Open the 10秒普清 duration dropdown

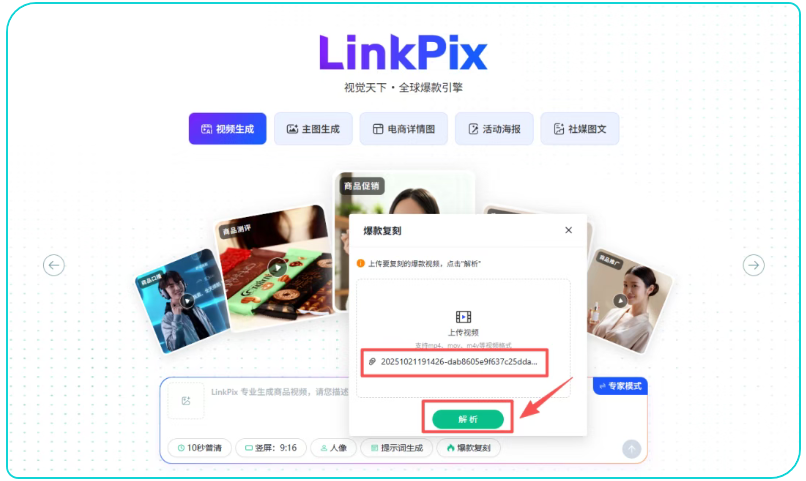tap(200, 448)
